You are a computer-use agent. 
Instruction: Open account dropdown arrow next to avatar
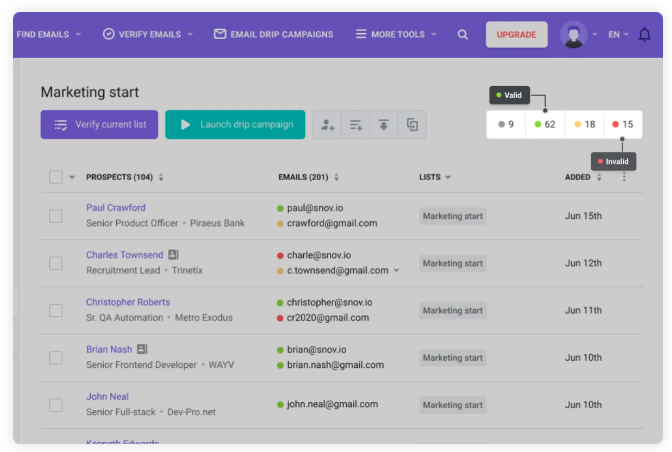pos(595,34)
